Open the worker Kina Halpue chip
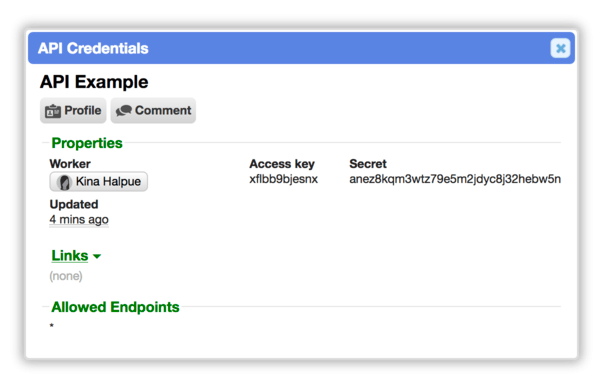The image size is (604, 381). [x=99, y=181]
